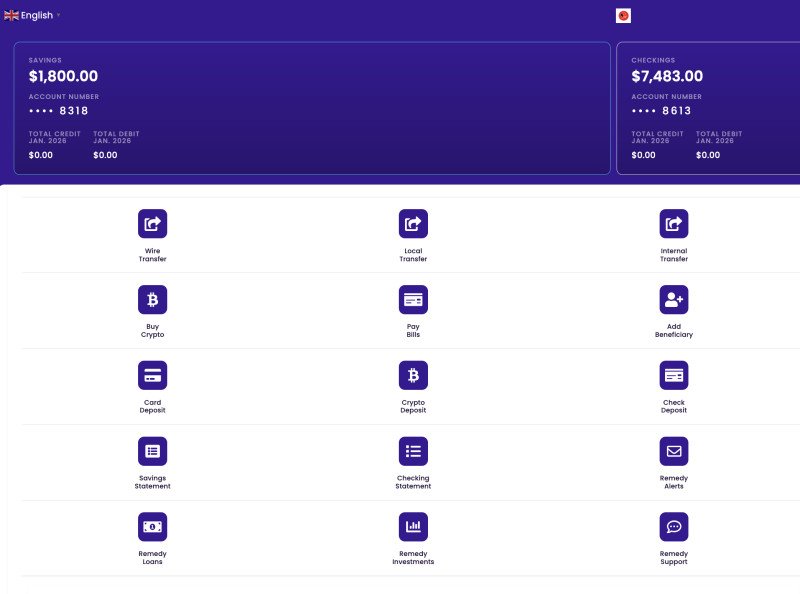View the Checking Statement icon
The image size is (800, 594).
pos(413,451)
